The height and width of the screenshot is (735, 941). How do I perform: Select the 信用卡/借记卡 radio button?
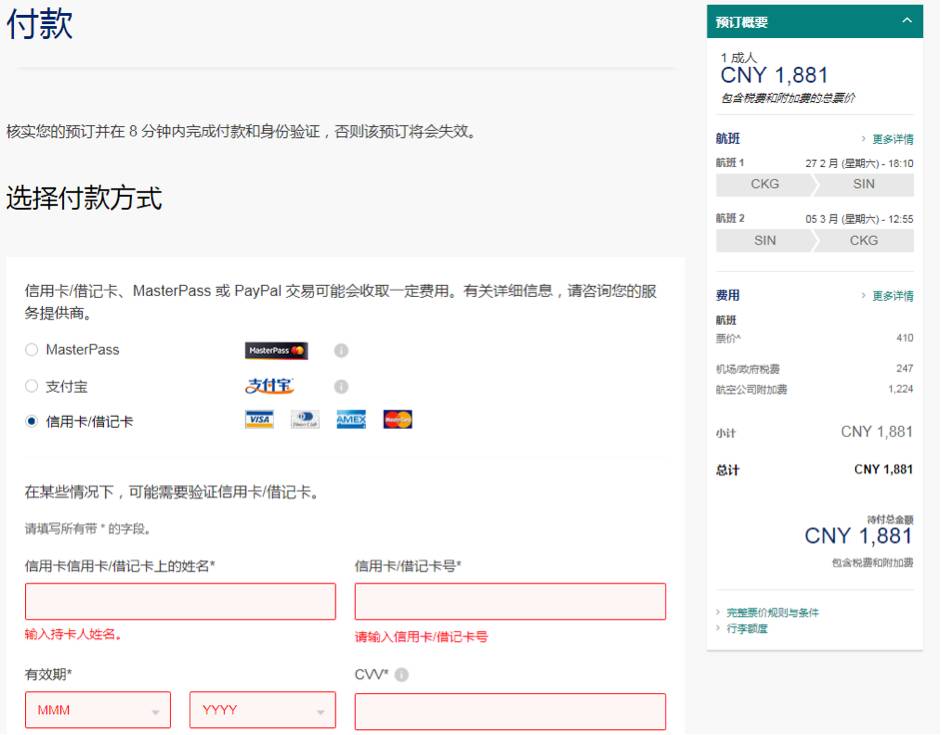click(x=32, y=421)
